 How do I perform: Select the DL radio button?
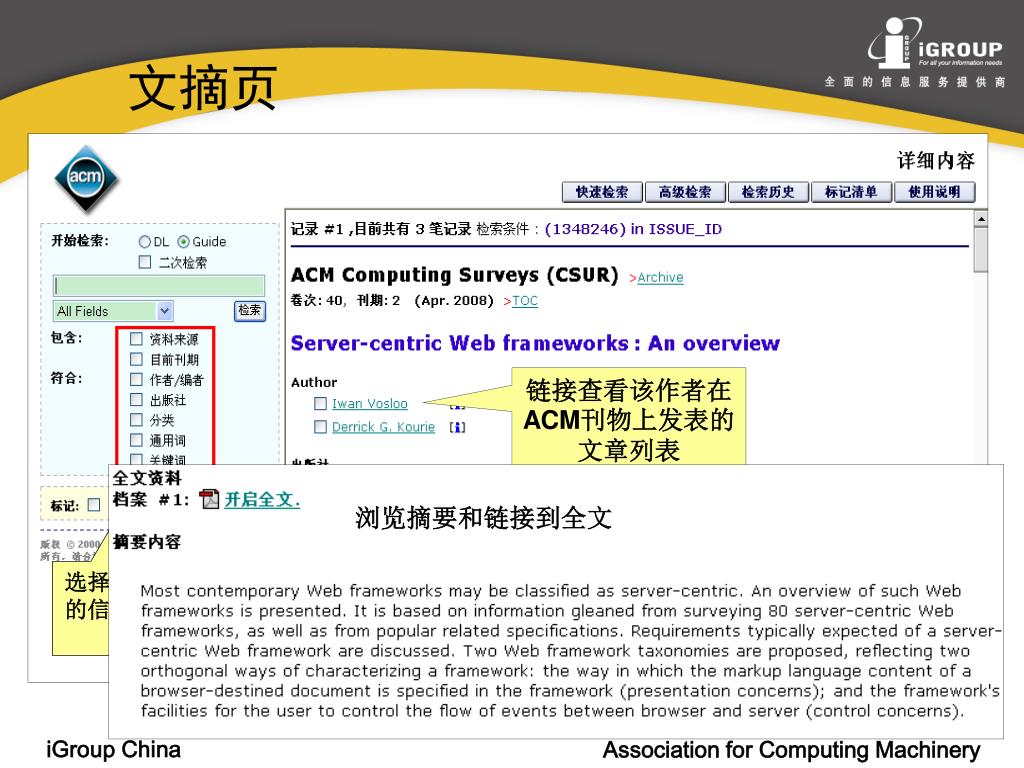(145, 242)
